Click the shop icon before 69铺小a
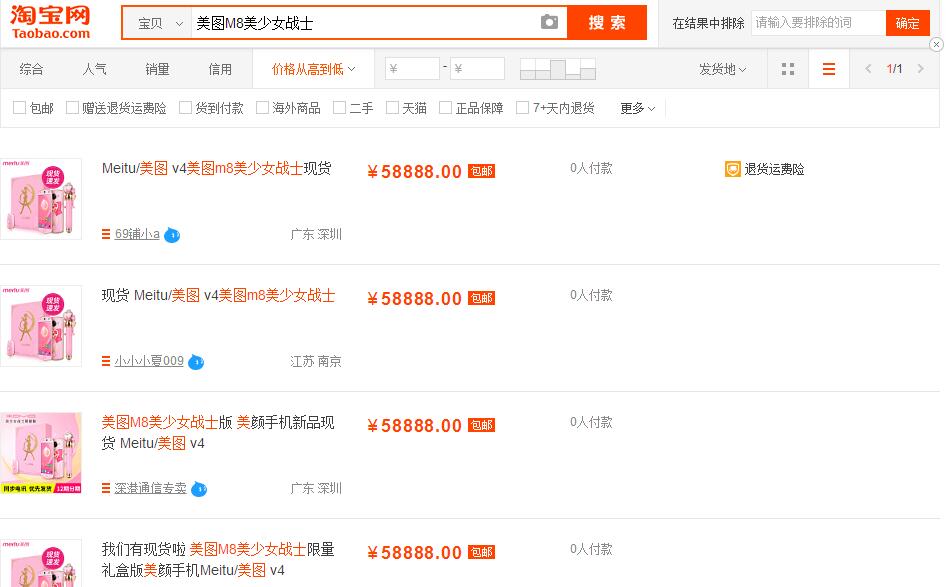This screenshot has width=946, height=587. click(x=106, y=234)
